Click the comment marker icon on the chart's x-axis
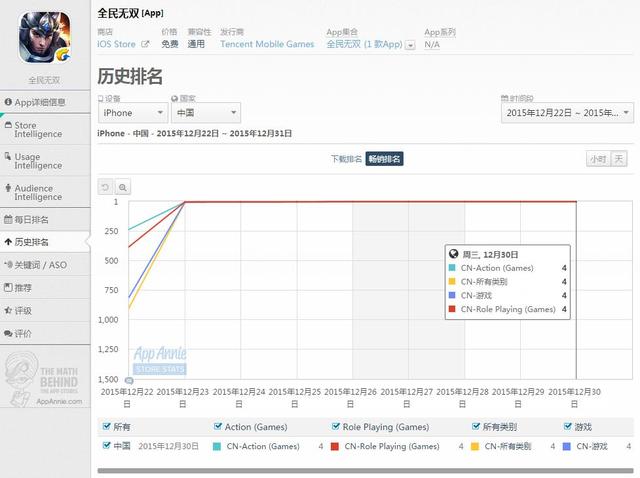The height and width of the screenshot is (478, 640). pyautogui.click(x=129, y=380)
